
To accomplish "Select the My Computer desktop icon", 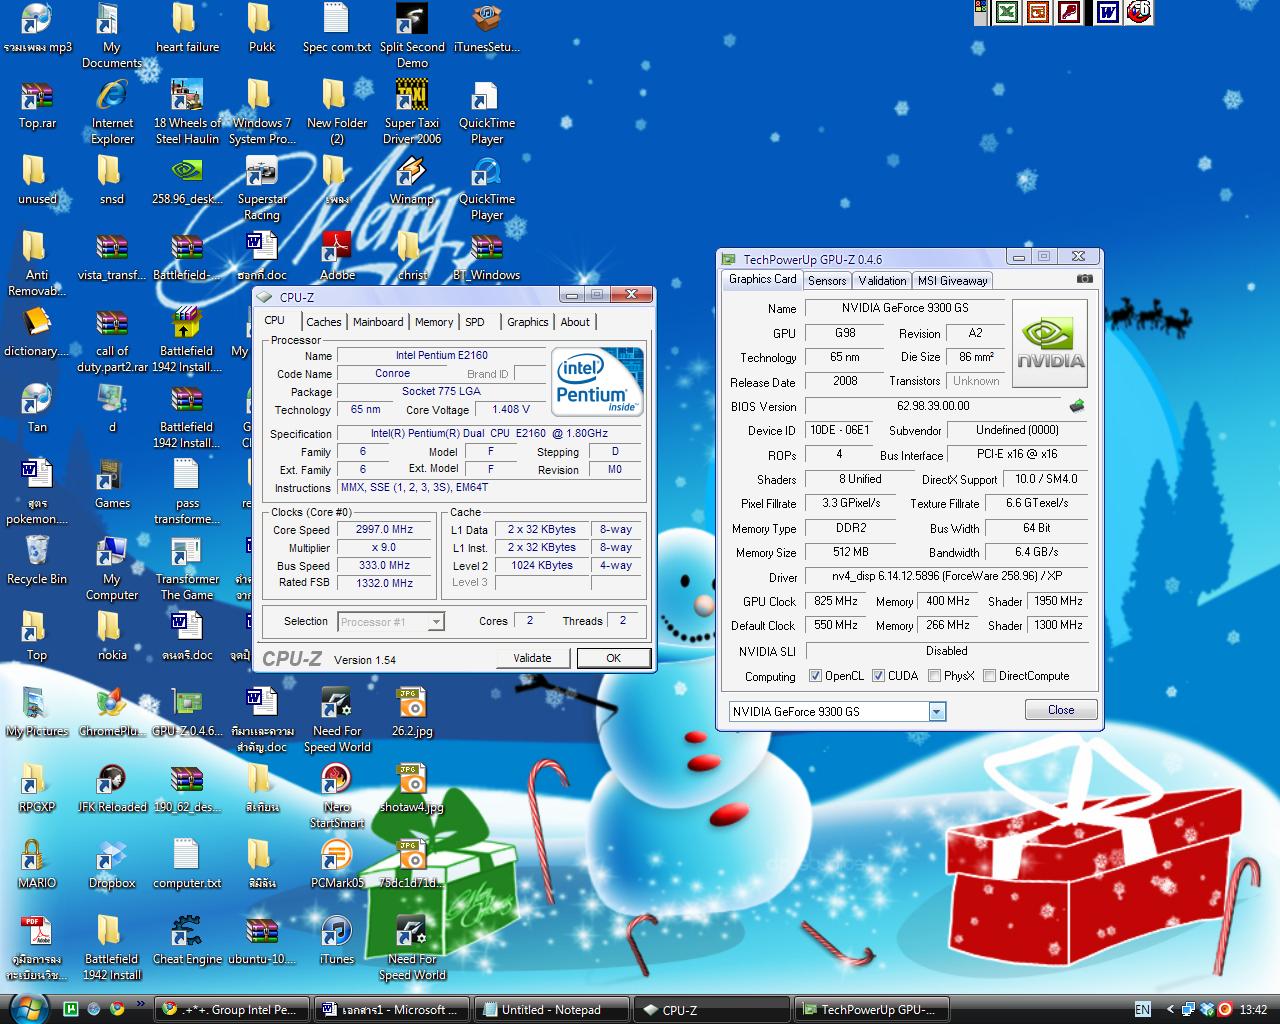I will [112, 568].
